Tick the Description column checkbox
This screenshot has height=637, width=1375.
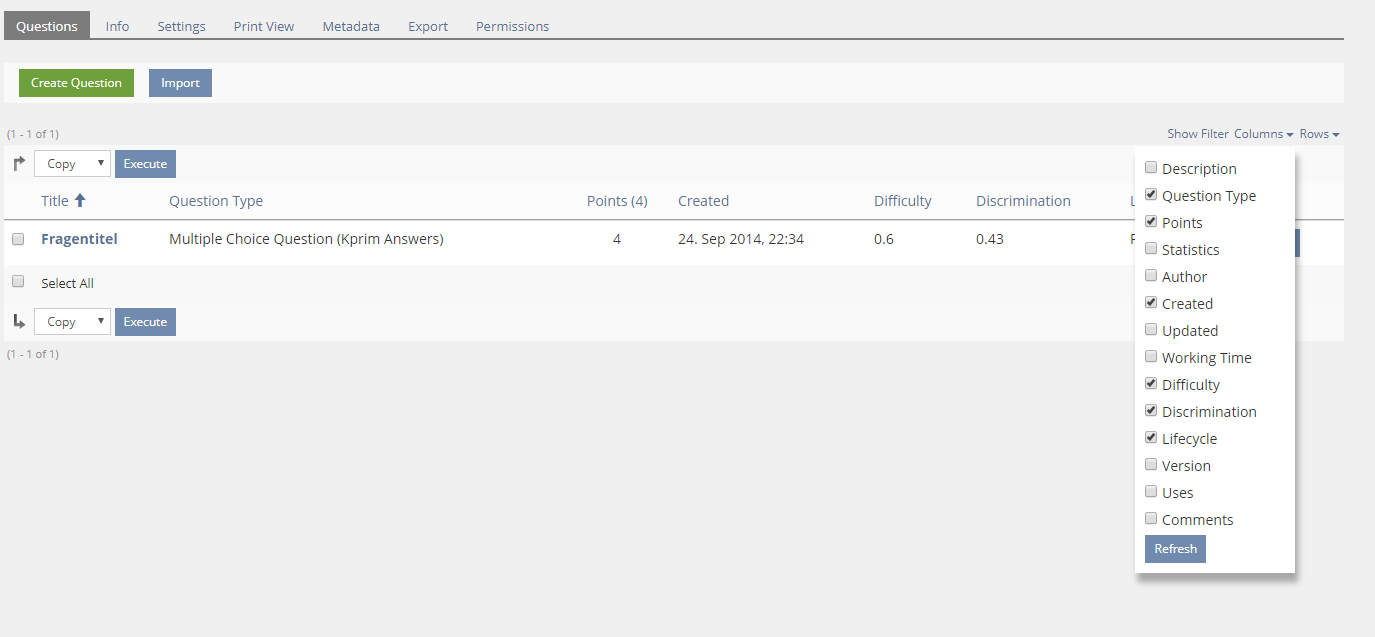tap(1151, 168)
